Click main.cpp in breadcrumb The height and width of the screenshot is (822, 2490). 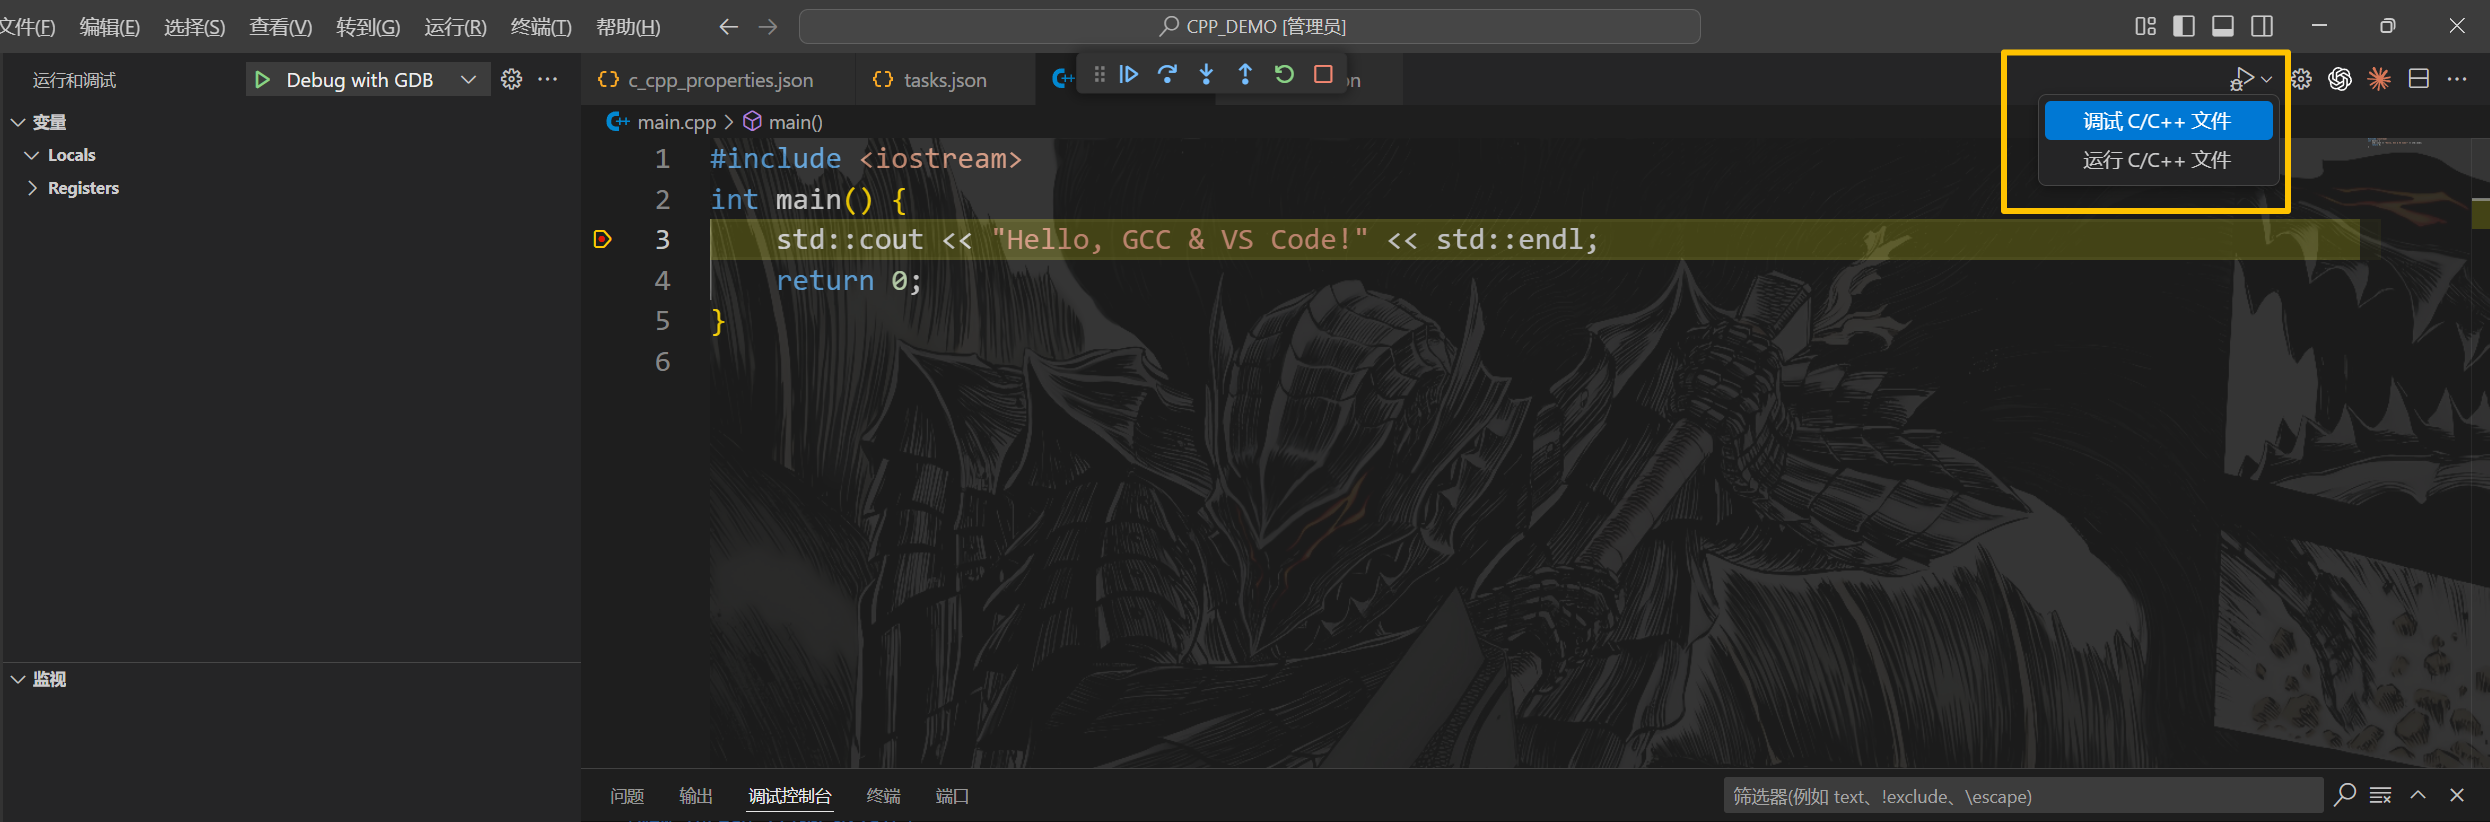point(676,122)
